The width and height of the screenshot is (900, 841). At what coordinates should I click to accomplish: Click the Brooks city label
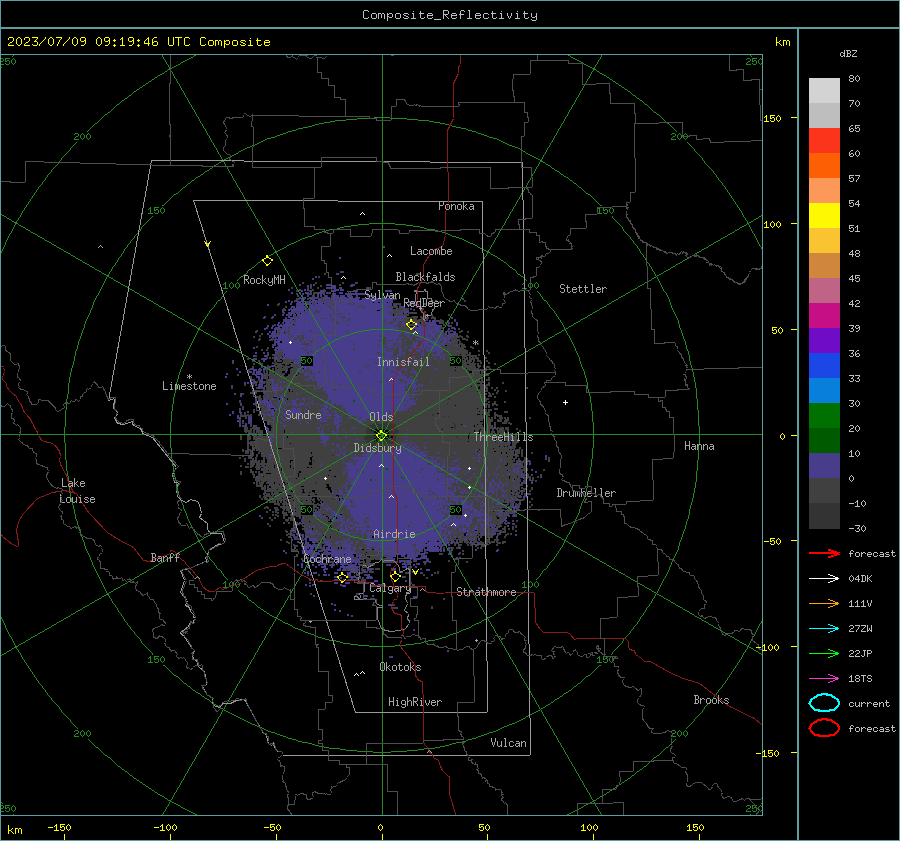tap(711, 700)
